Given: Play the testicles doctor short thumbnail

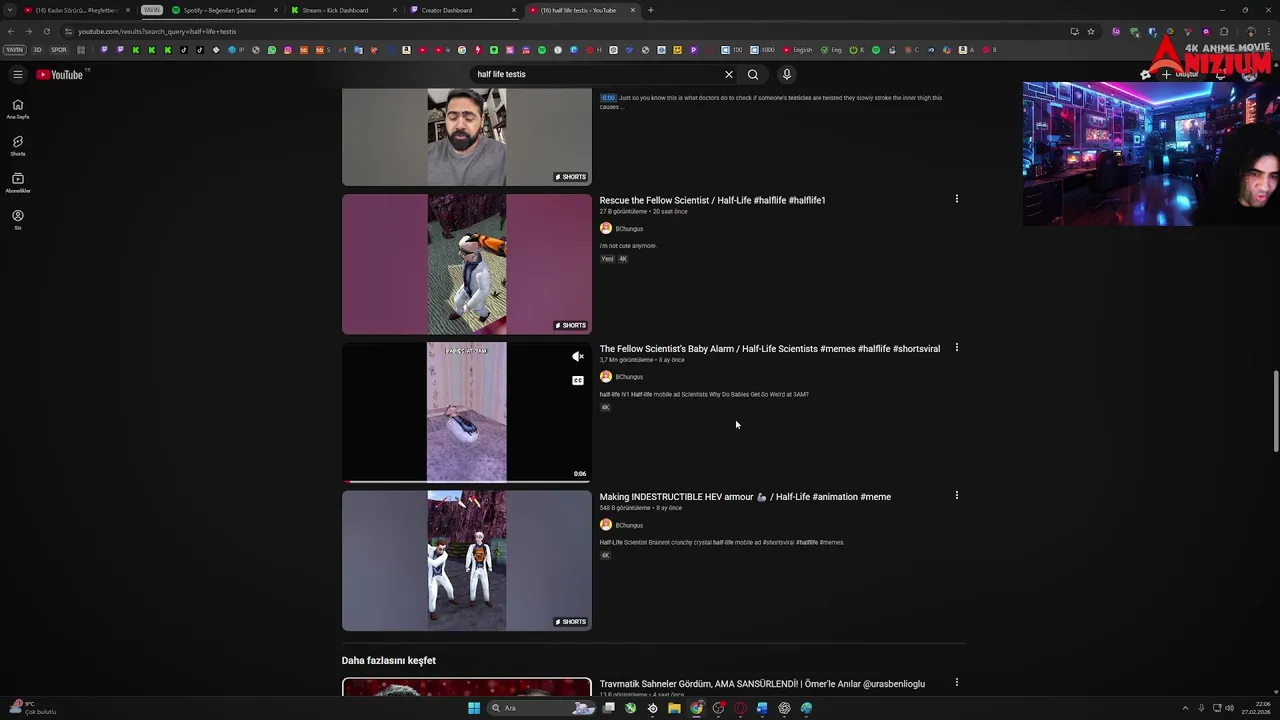Looking at the screenshot, I should (x=467, y=137).
